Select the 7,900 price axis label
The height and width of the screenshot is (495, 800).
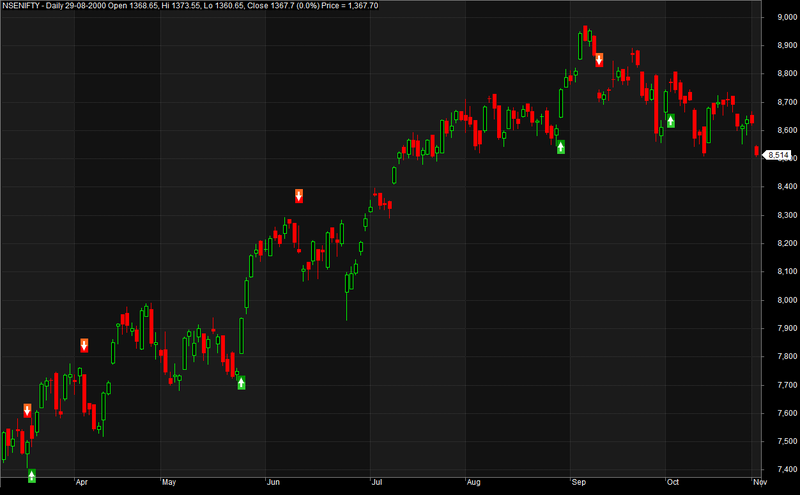787,328
